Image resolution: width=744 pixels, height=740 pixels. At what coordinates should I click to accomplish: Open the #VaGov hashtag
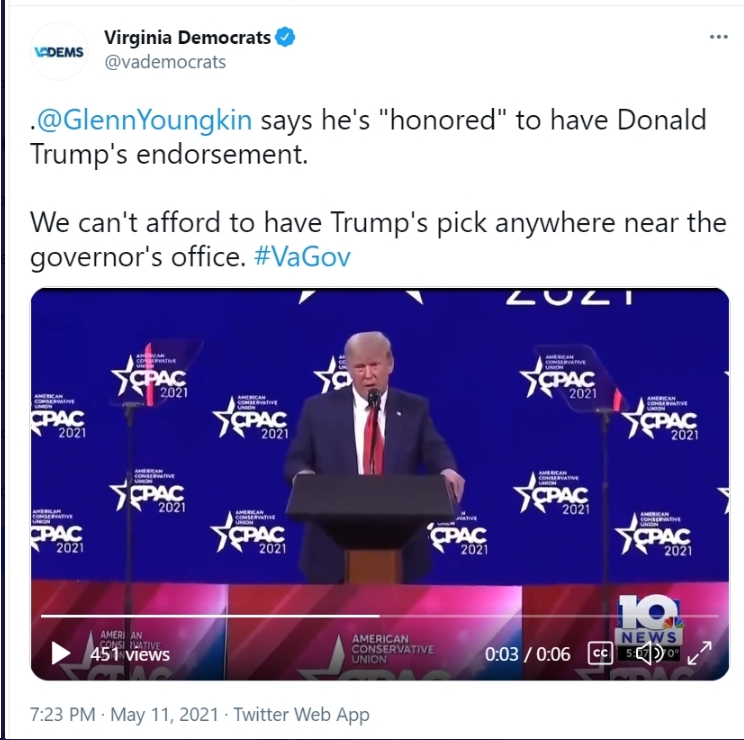click(x=302, y=257)
